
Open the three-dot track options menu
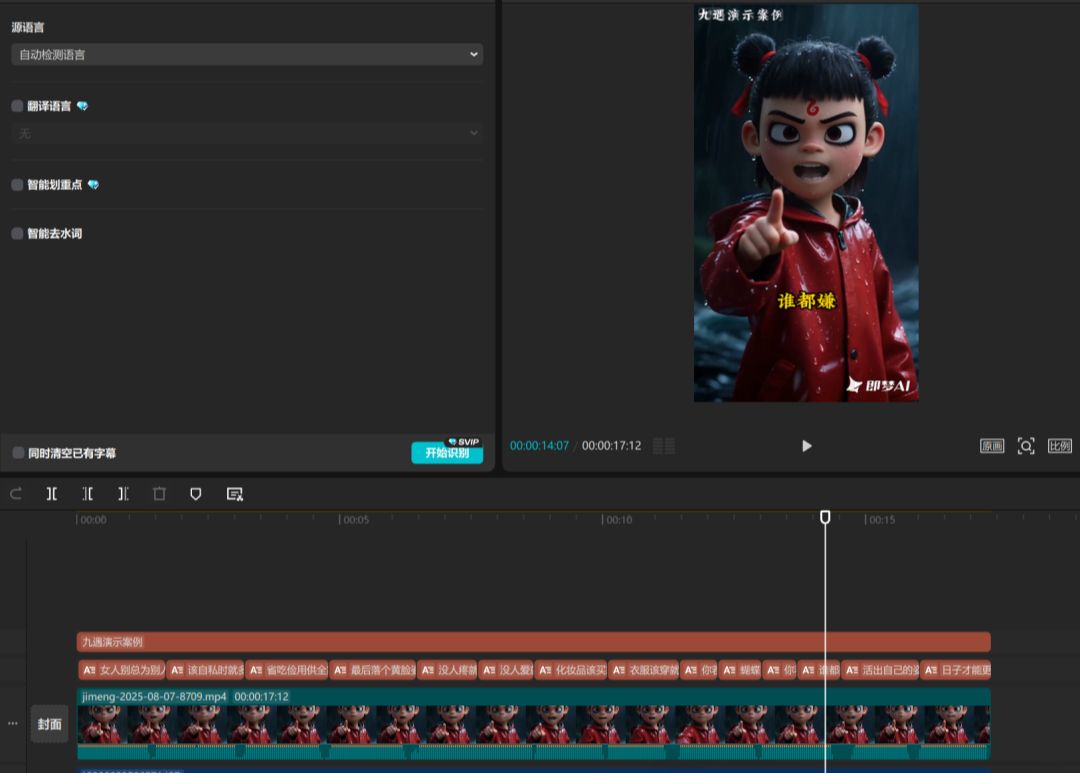[13, 723]
